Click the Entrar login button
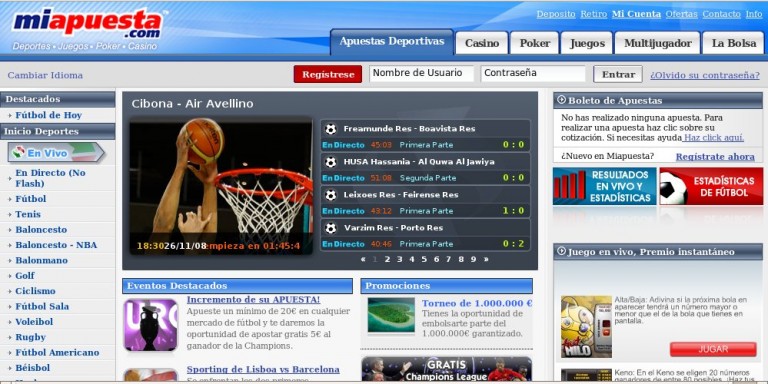This screenshot has height=384, width=768. 618,74
